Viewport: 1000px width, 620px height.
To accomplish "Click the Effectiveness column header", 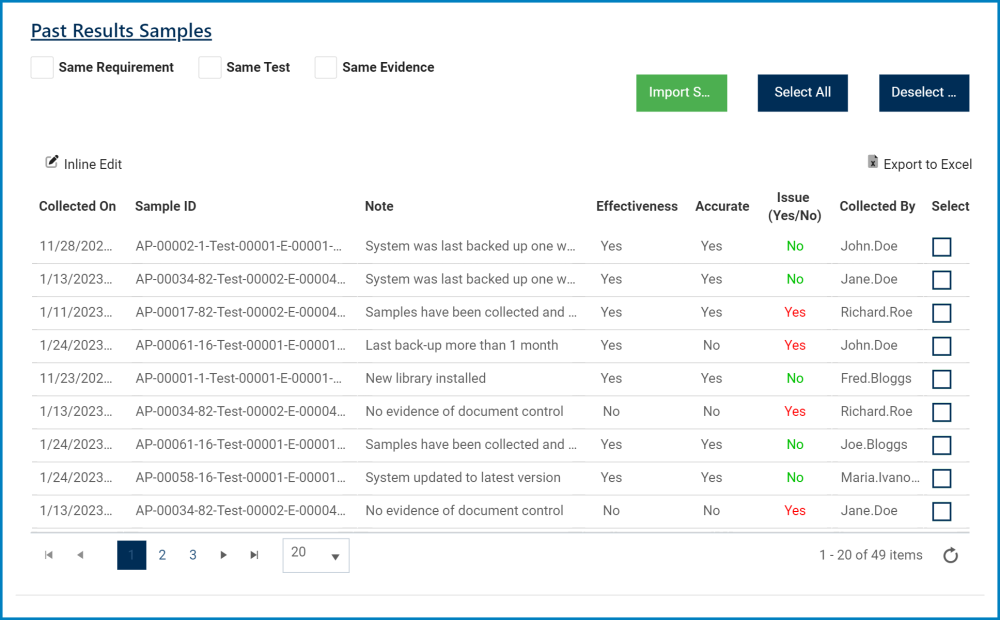I will pos(637,206).
